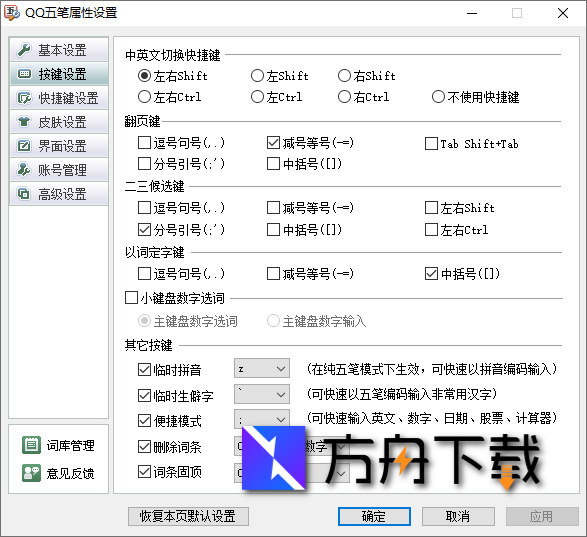Toggle the 临时生僻字 checkbox
This screenshot has height=537, width=587.
pos(144,395)
